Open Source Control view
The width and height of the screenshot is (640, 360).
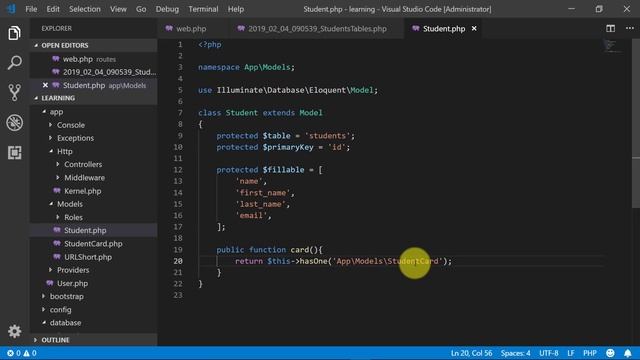[x=14, y=93]
